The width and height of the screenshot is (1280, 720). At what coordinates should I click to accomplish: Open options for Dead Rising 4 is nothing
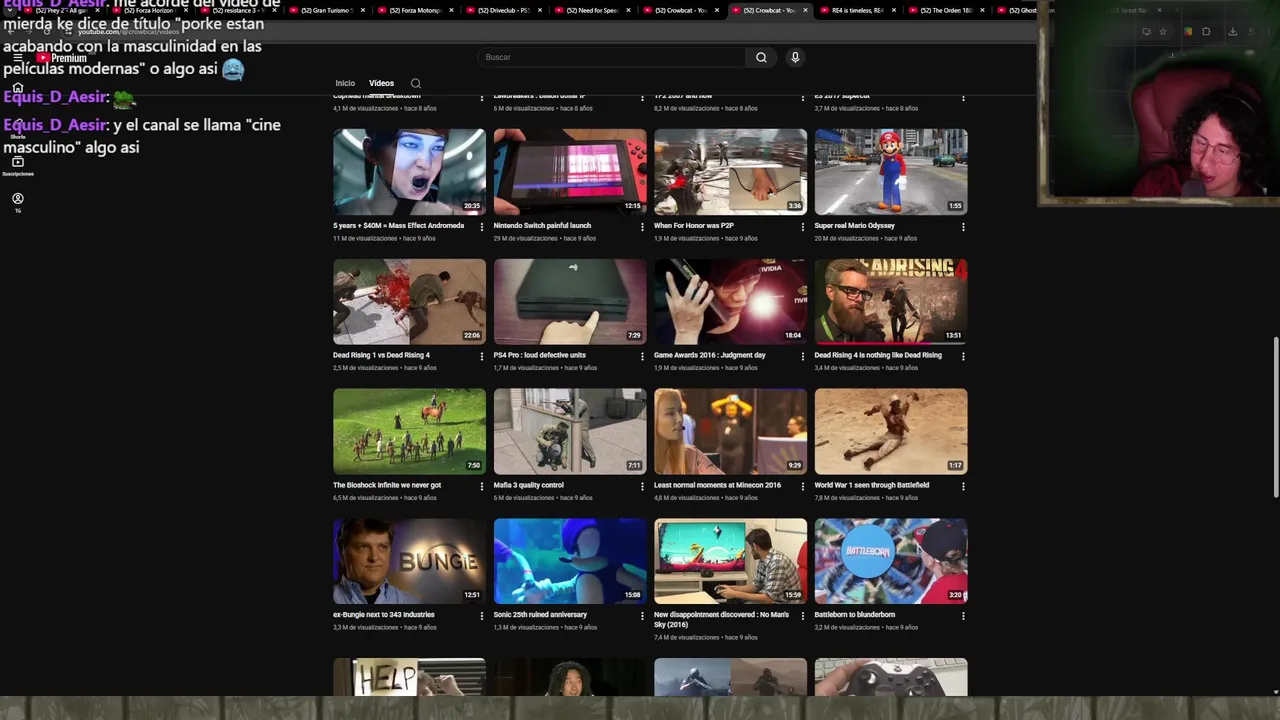tap(963, 356)
